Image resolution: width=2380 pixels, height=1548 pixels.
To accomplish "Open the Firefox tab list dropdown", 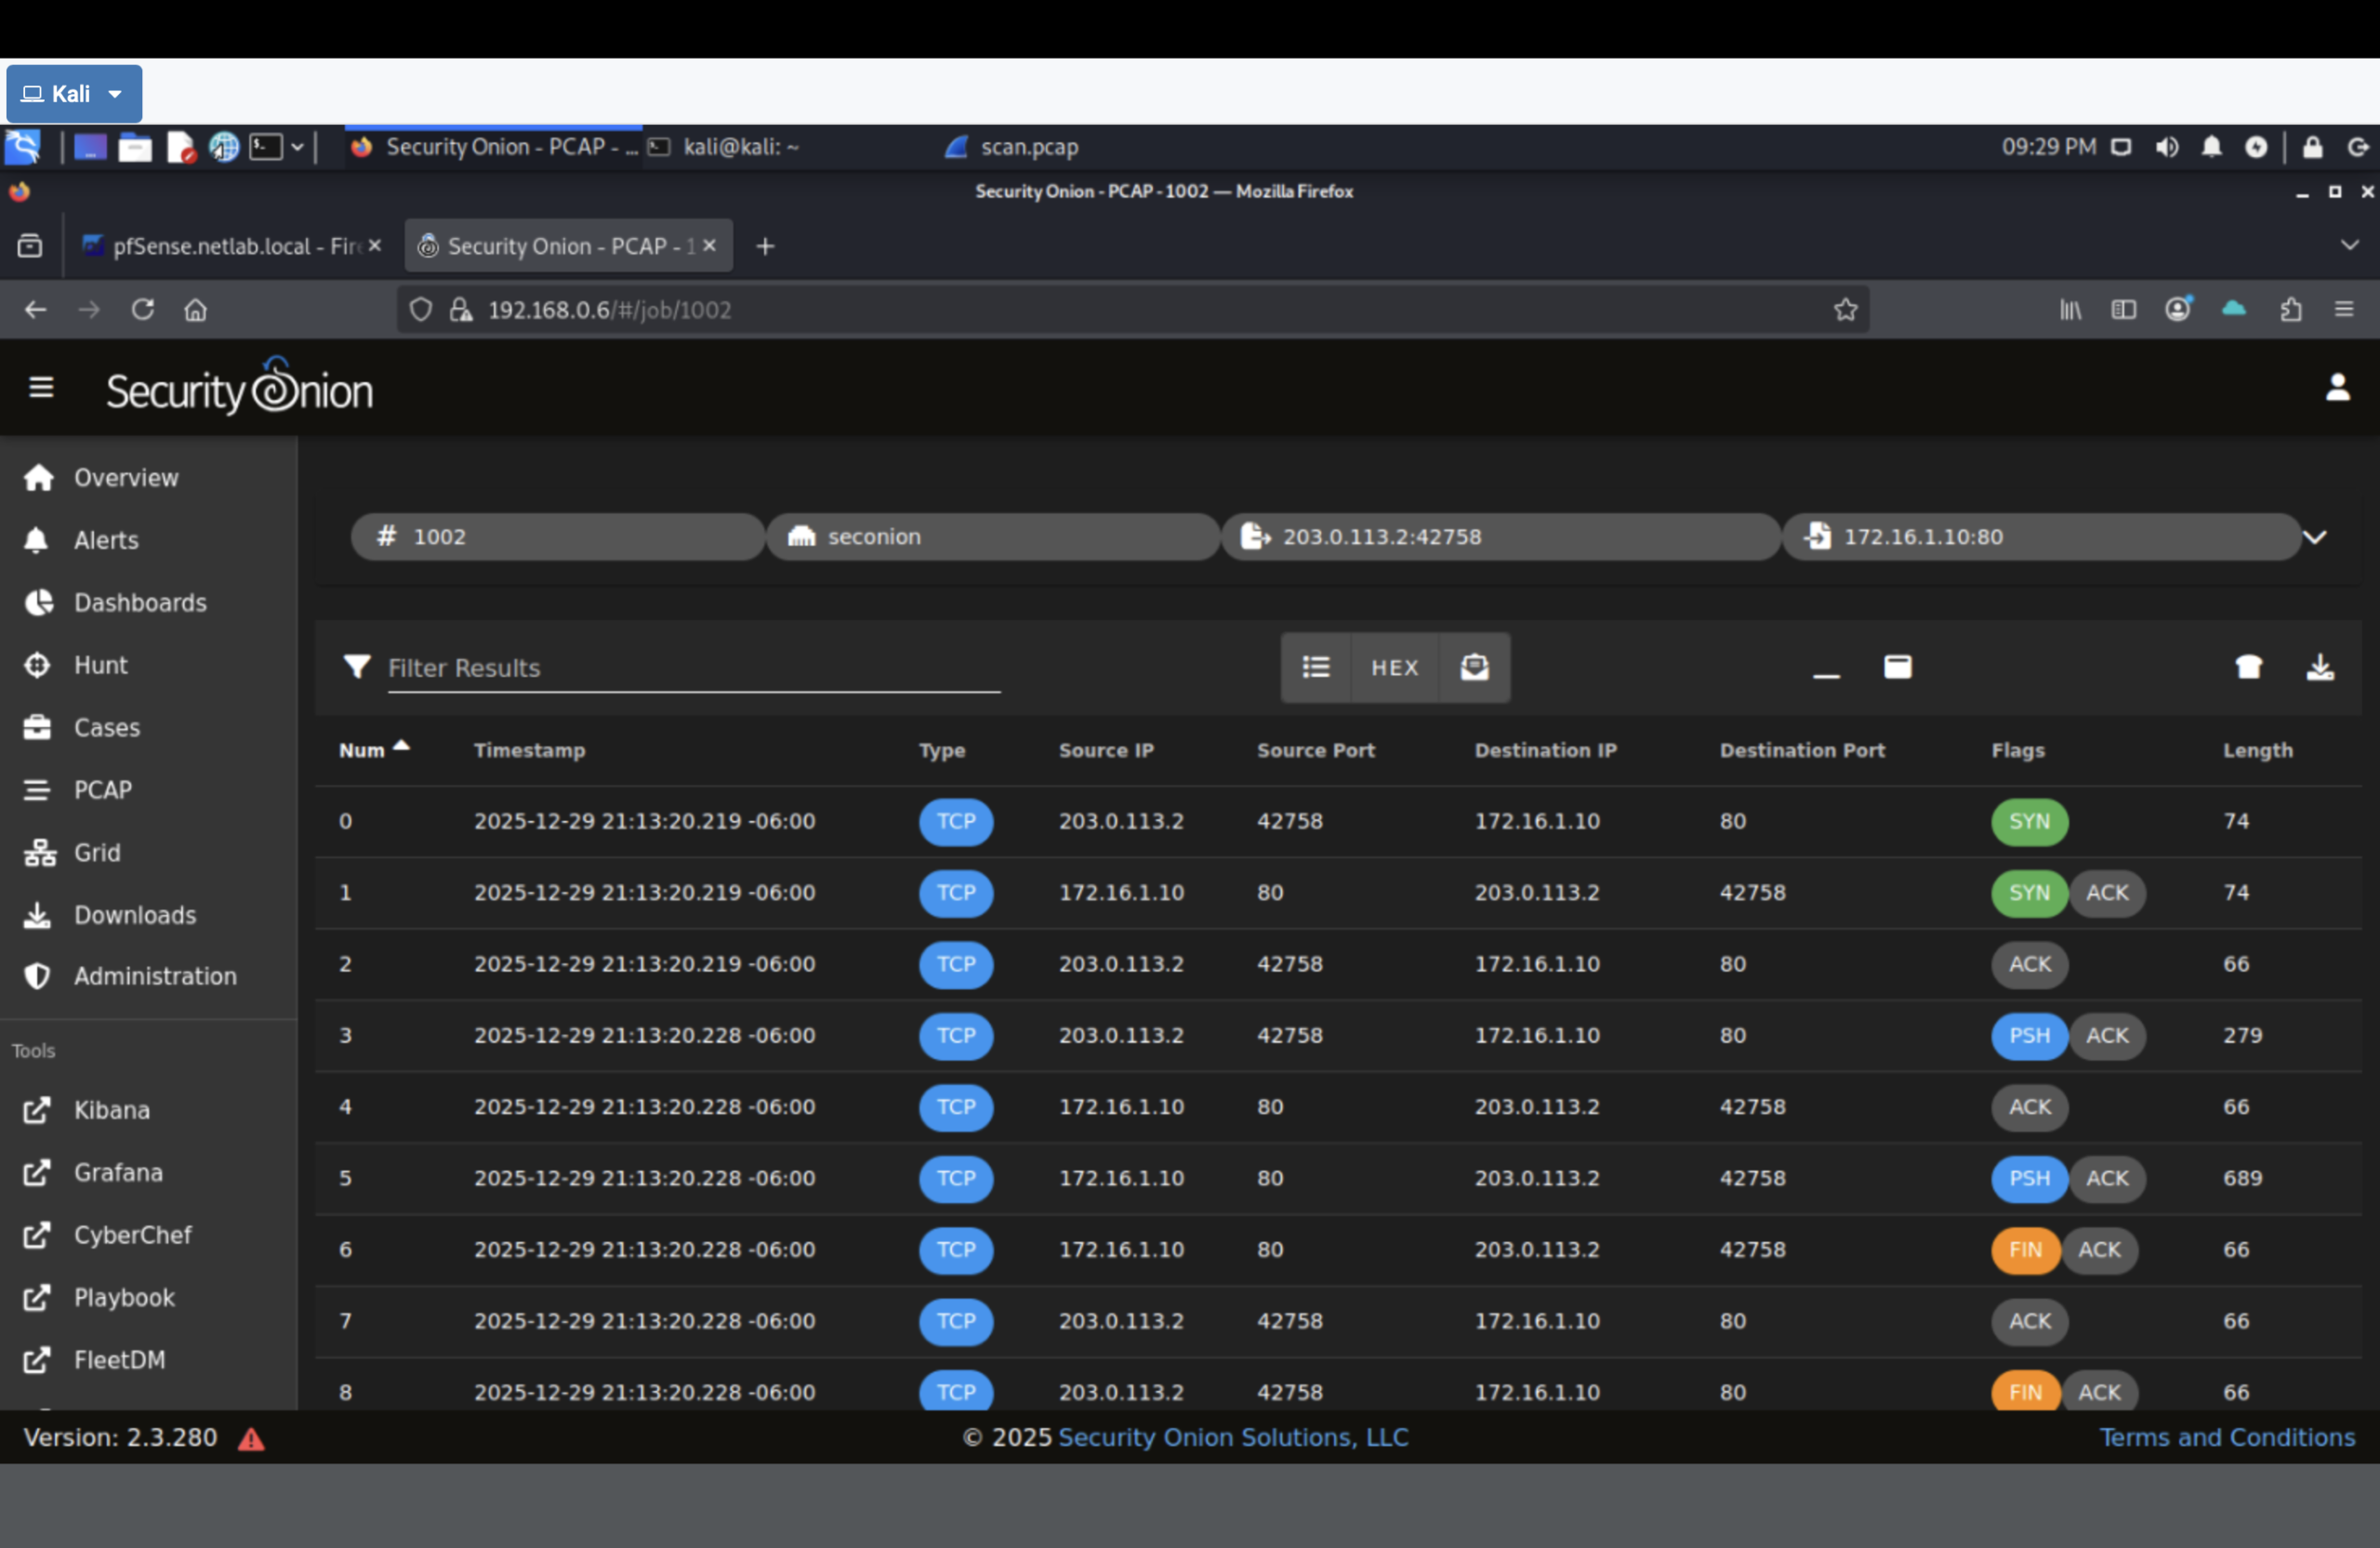I will coord(2348,245).
